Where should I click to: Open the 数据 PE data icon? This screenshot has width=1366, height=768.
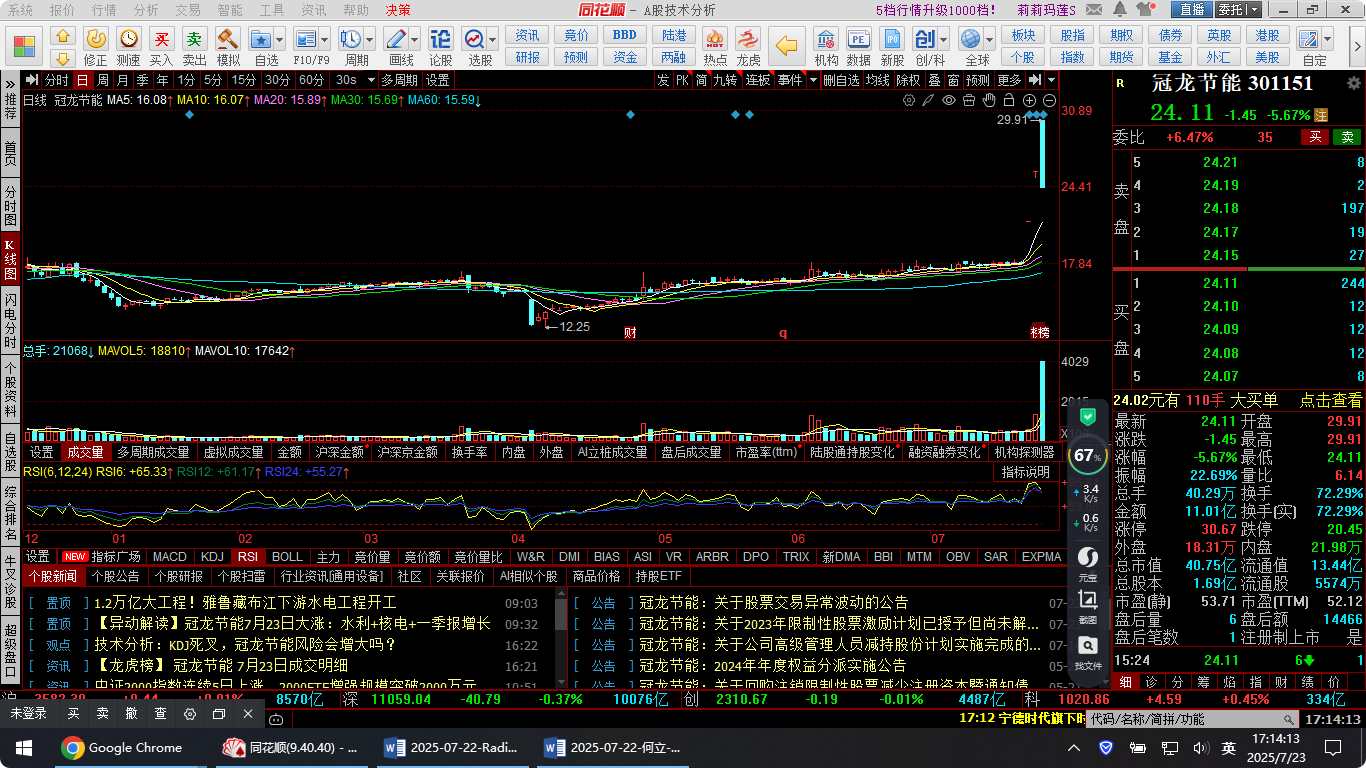click(x=858, y=39)
